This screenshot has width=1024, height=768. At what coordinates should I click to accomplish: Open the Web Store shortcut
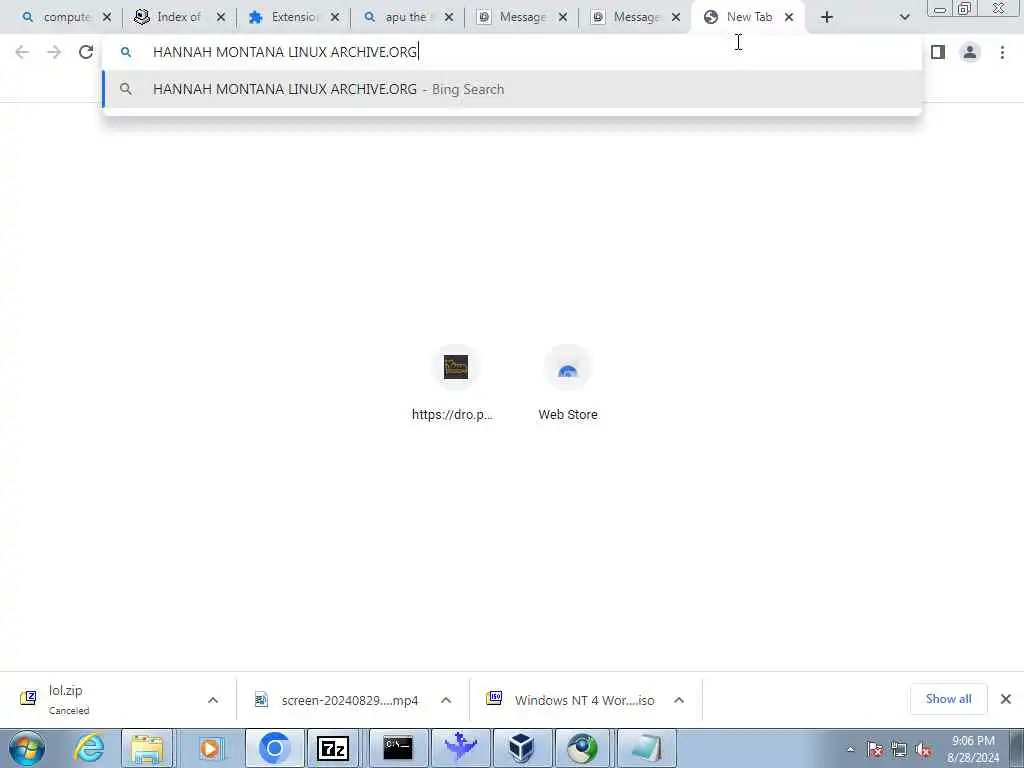point(568,383)
